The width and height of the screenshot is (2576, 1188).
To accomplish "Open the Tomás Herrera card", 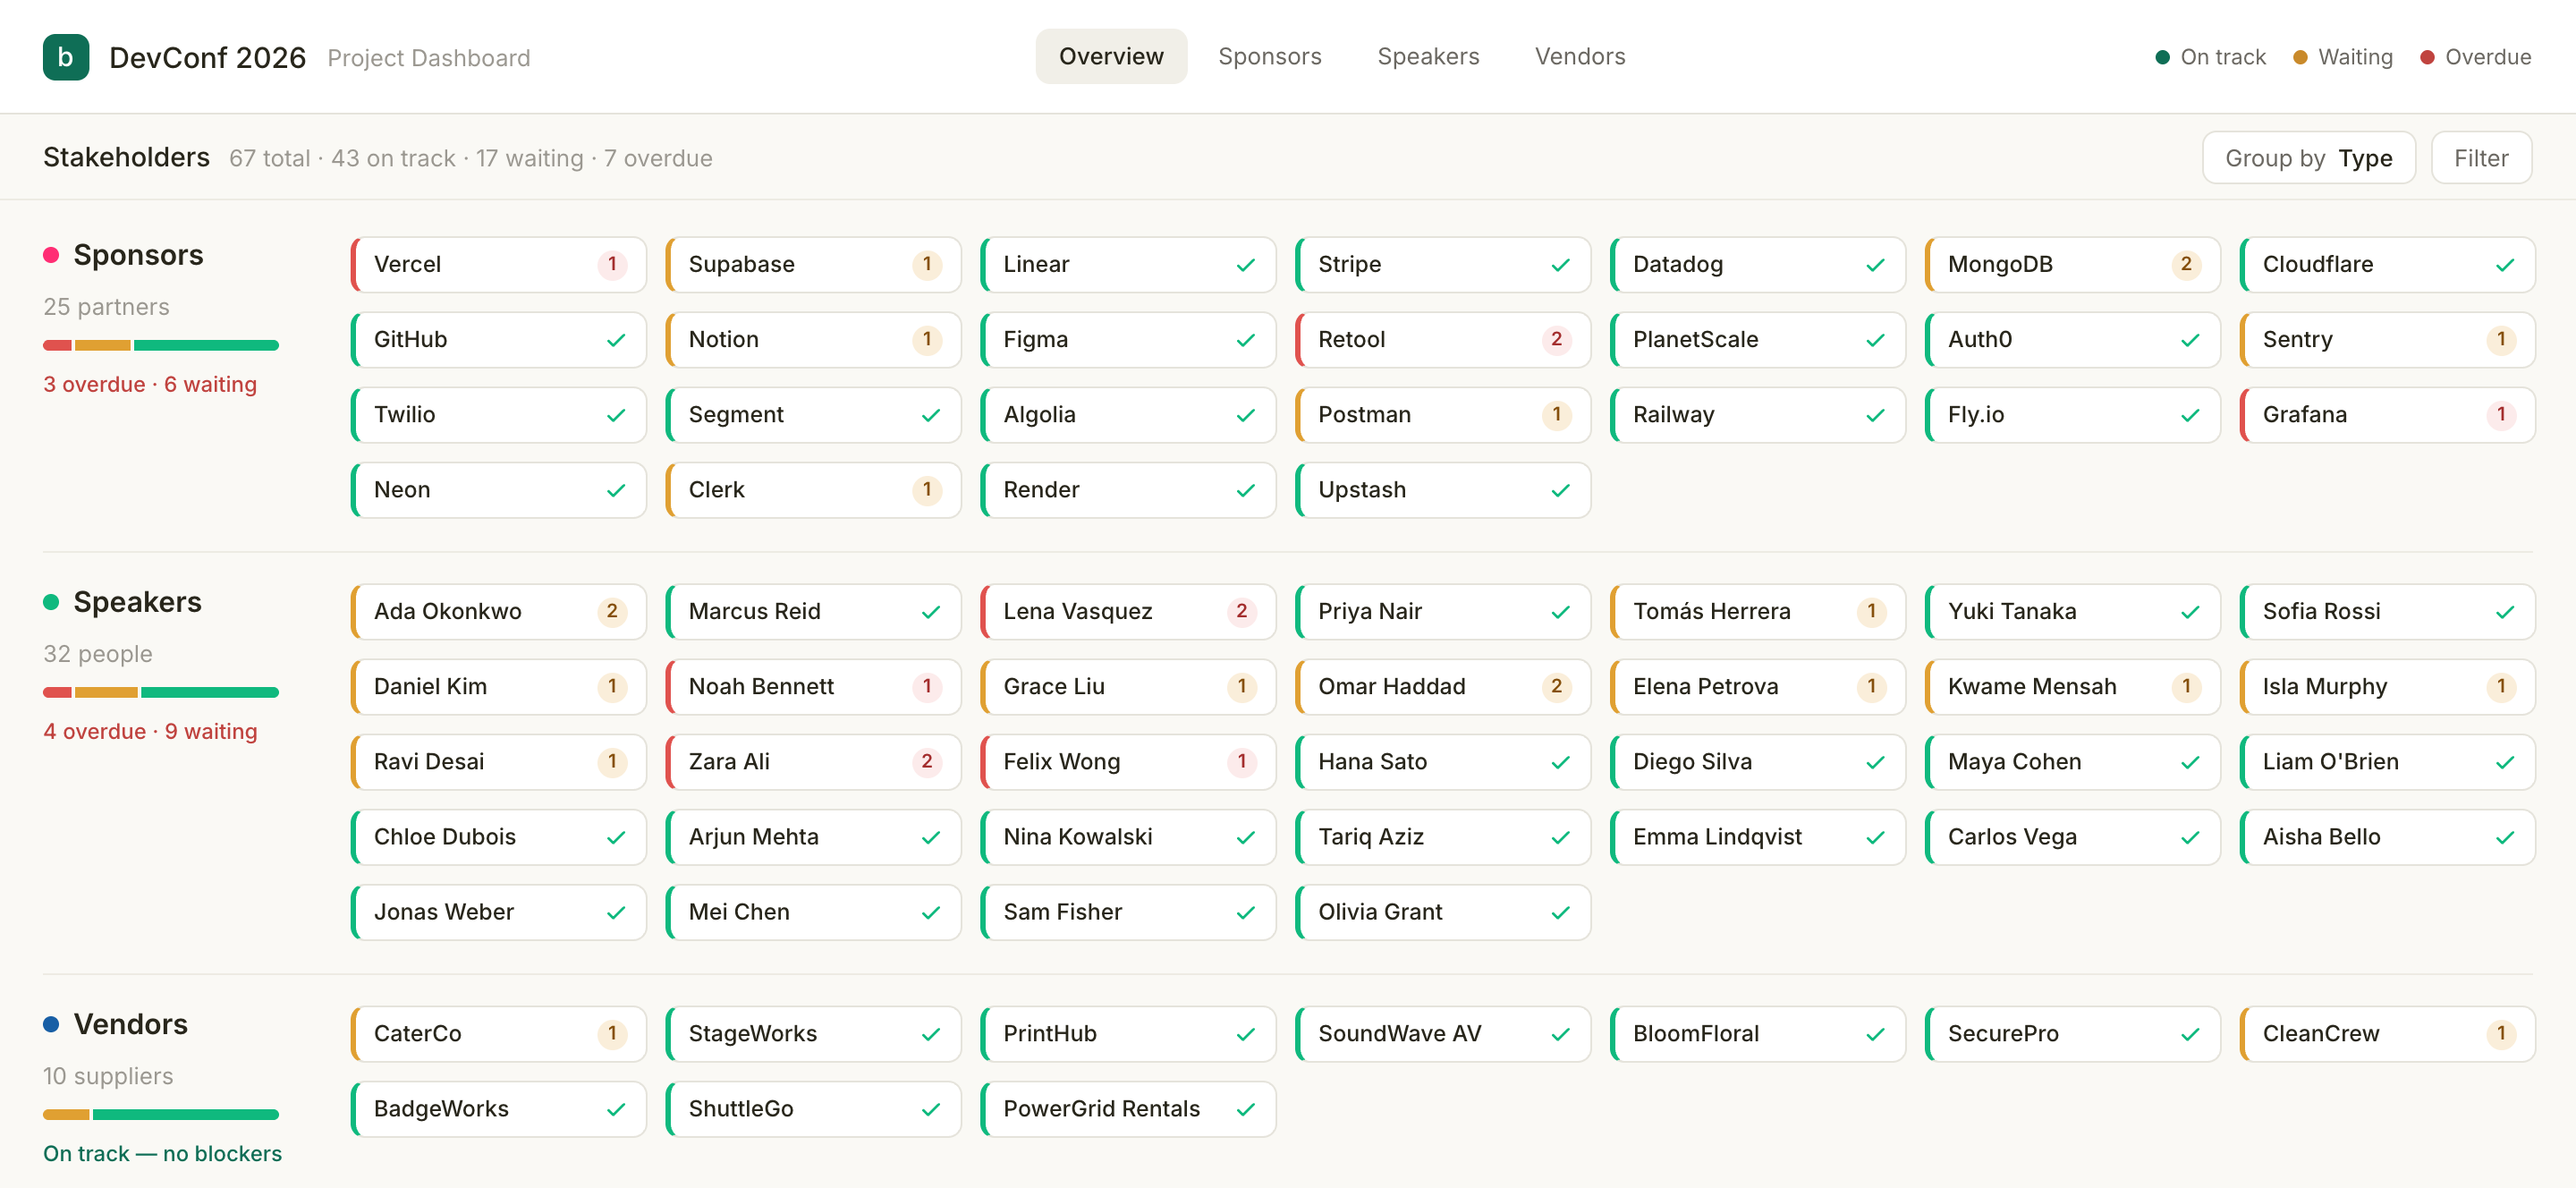I will (1758, 612).
